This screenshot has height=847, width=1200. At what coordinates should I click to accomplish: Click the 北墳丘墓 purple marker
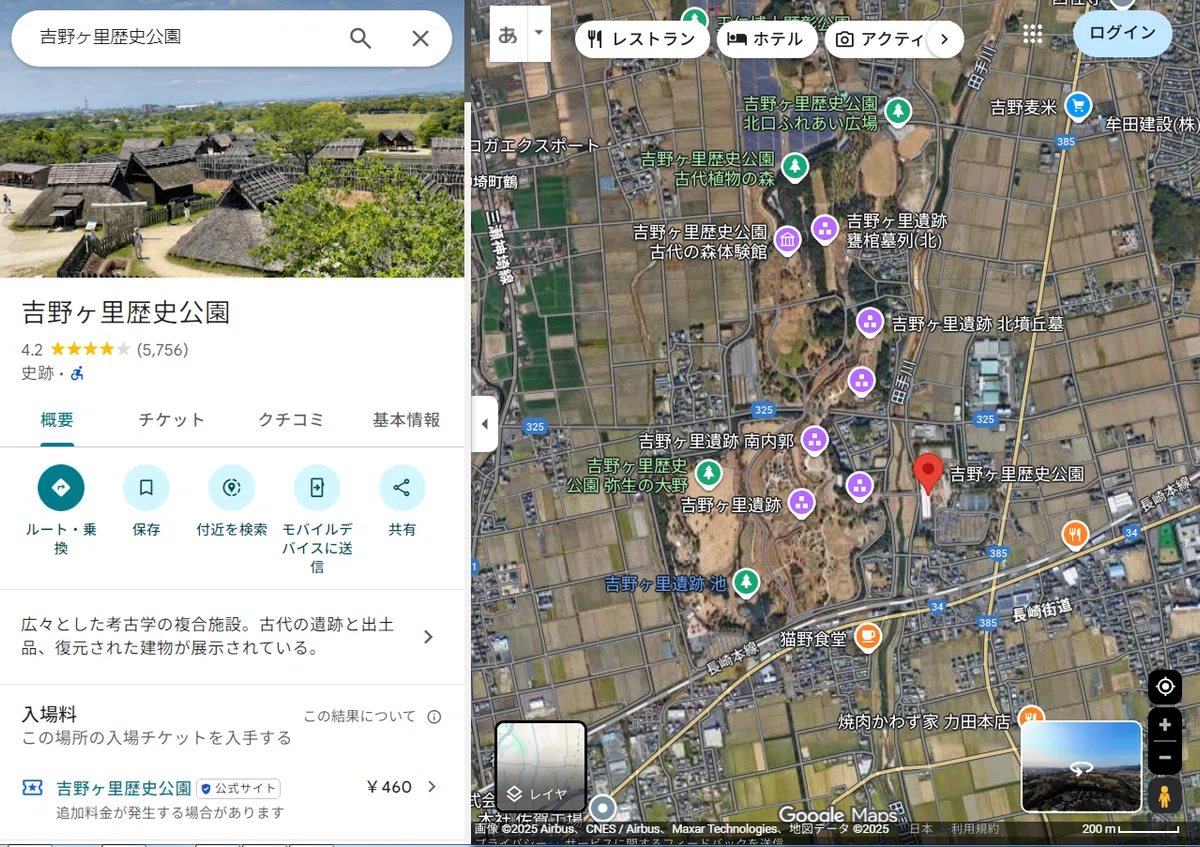(x=870, y=322)
